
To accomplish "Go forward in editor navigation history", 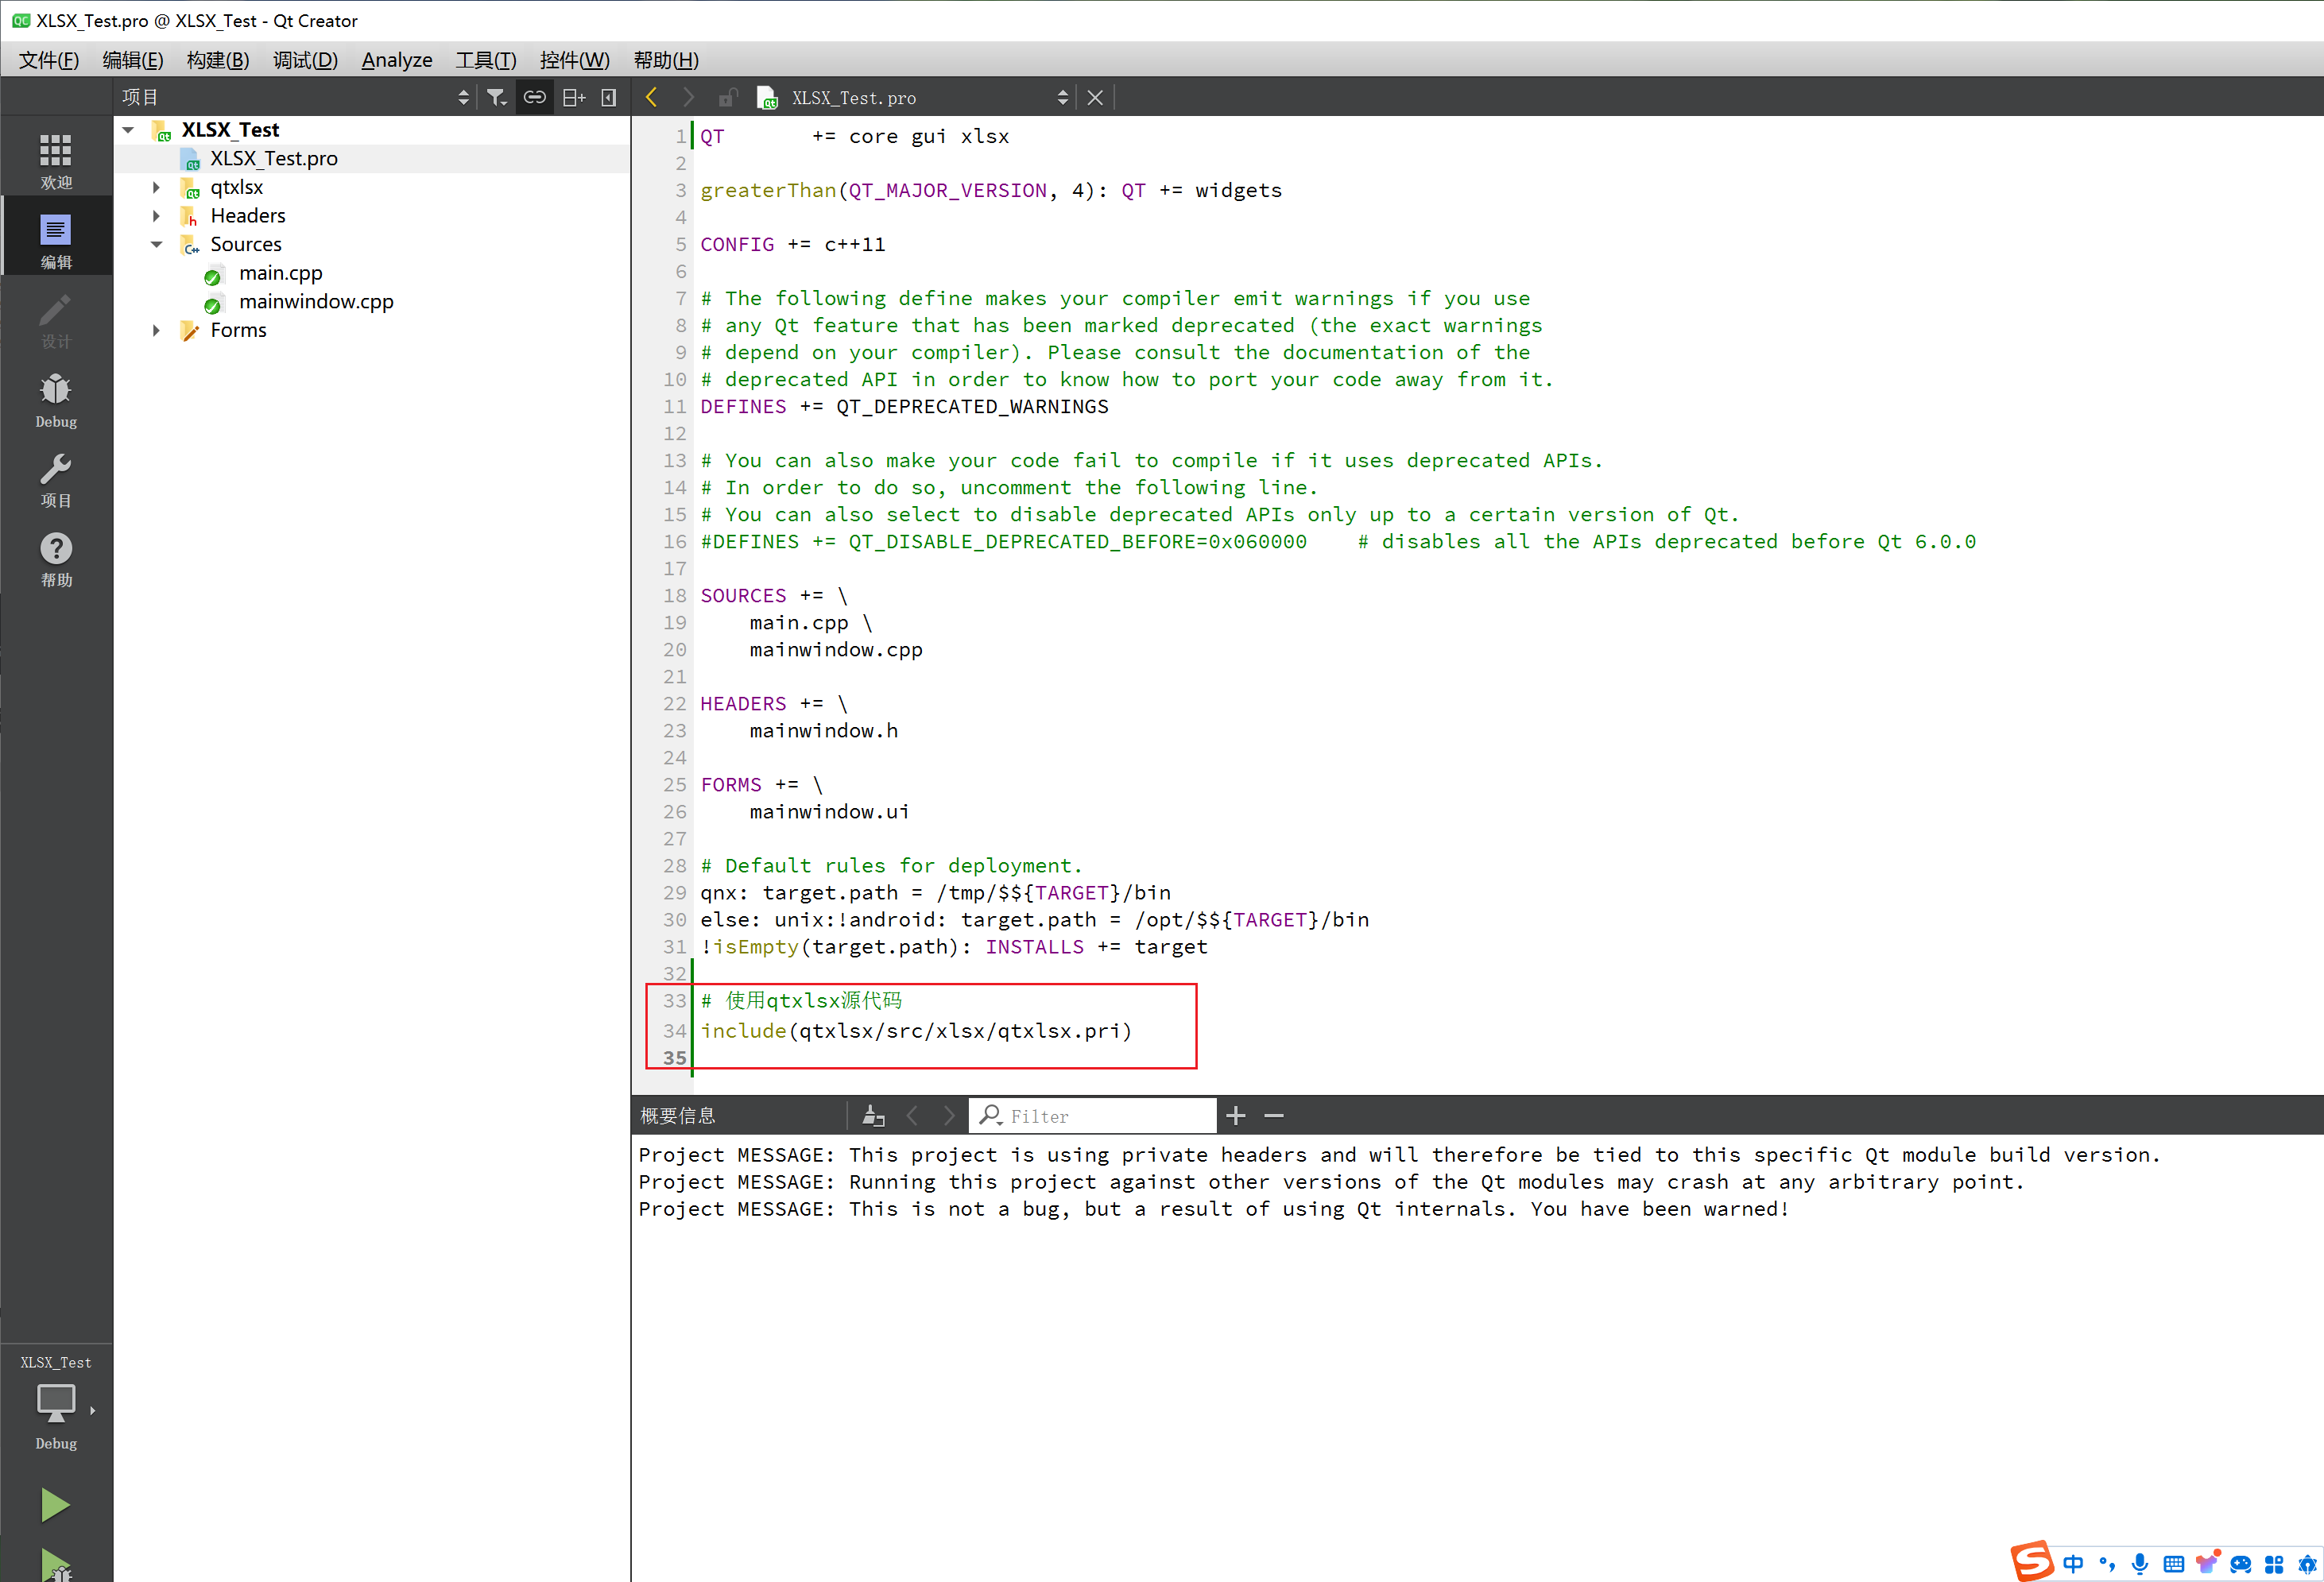I will click(689, 97).
